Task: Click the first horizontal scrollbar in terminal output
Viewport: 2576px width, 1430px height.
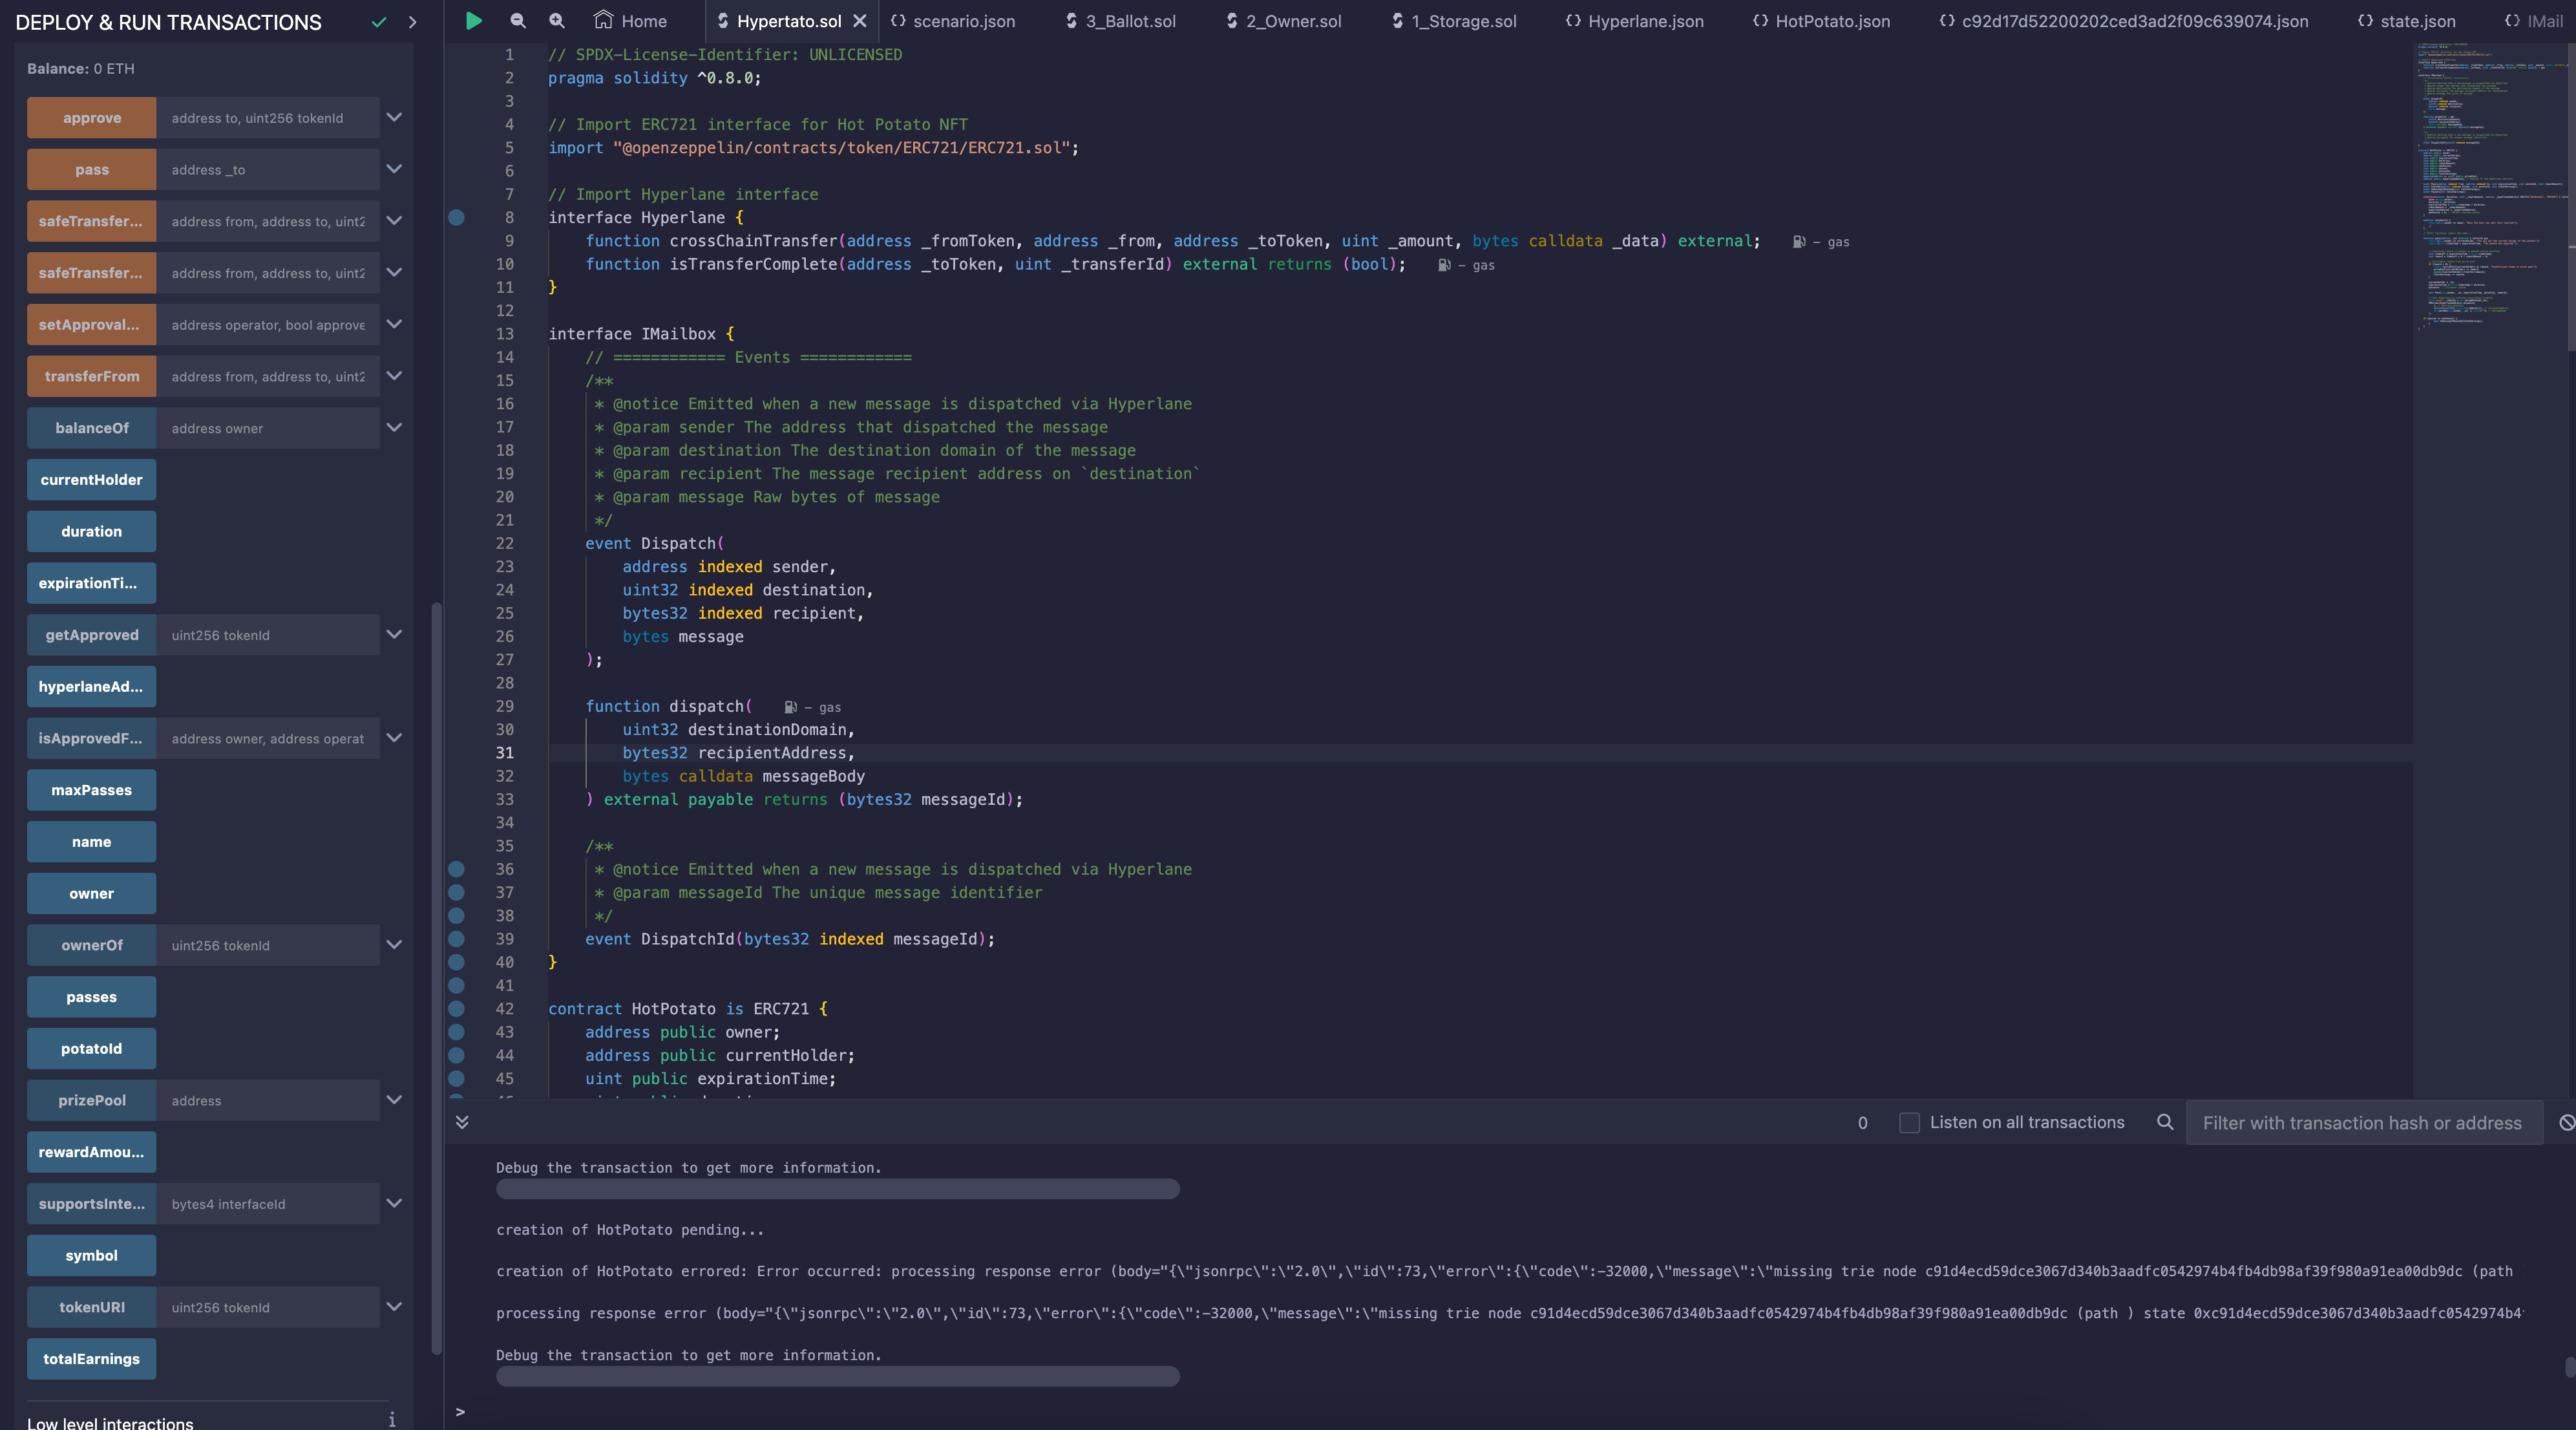Action: tap(838, 1189)
